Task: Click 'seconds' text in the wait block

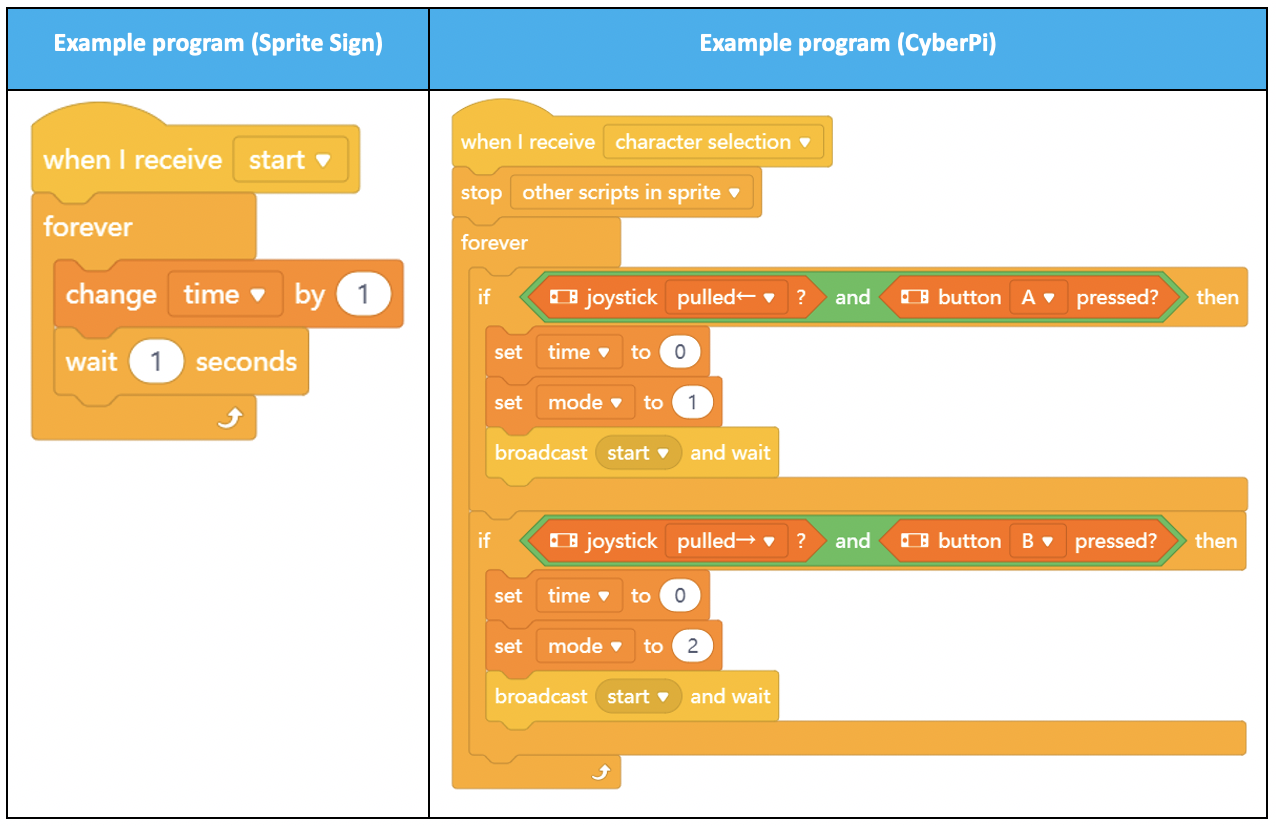Action: [x=246, y=361]
